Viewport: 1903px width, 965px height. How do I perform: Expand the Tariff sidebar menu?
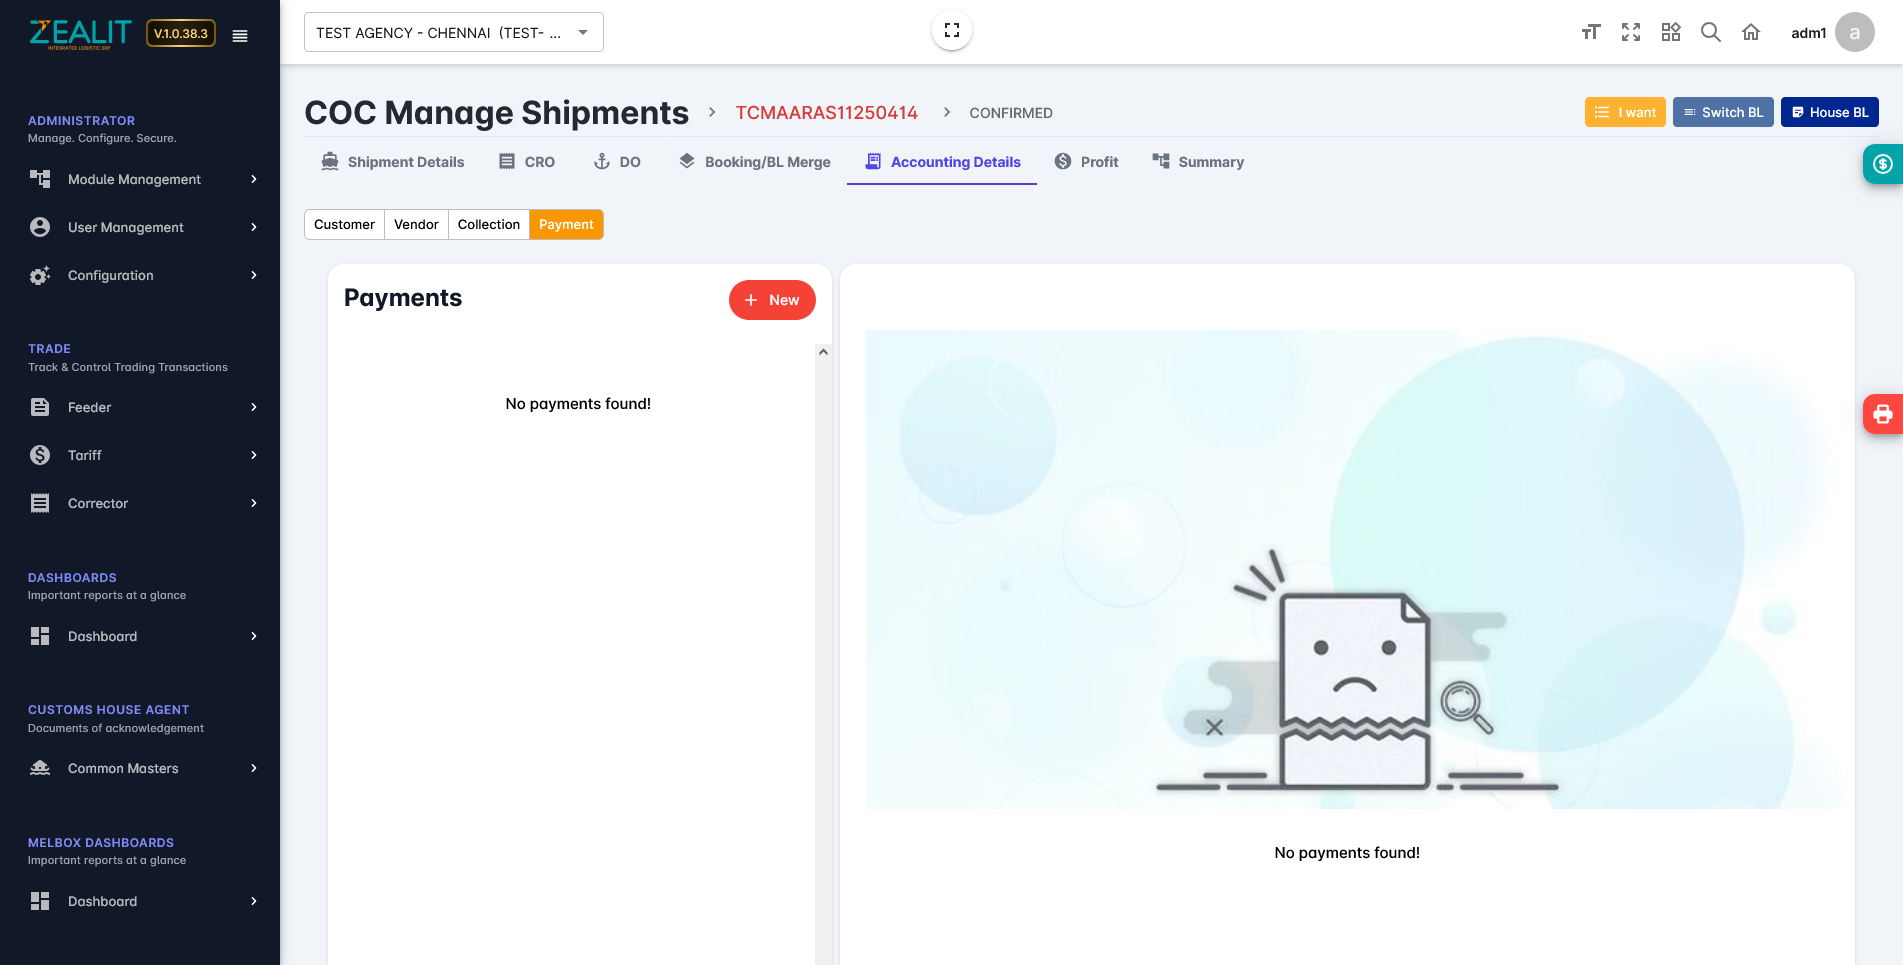coord(144,455)
